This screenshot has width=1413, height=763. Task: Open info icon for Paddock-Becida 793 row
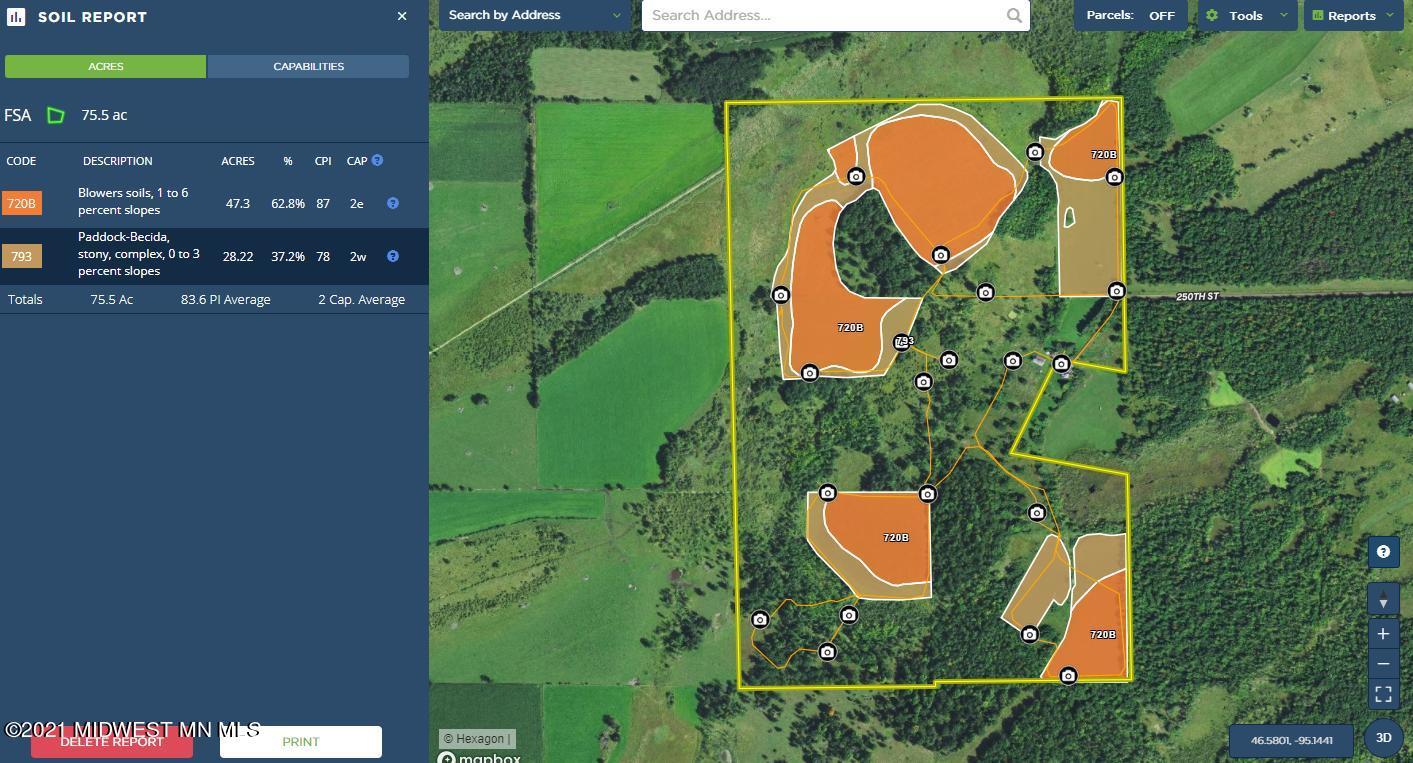[x=393, y=256]
